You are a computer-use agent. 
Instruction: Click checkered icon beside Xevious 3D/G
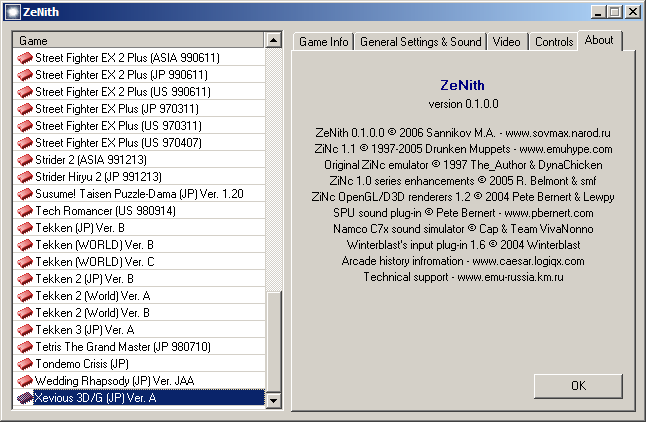25,398
